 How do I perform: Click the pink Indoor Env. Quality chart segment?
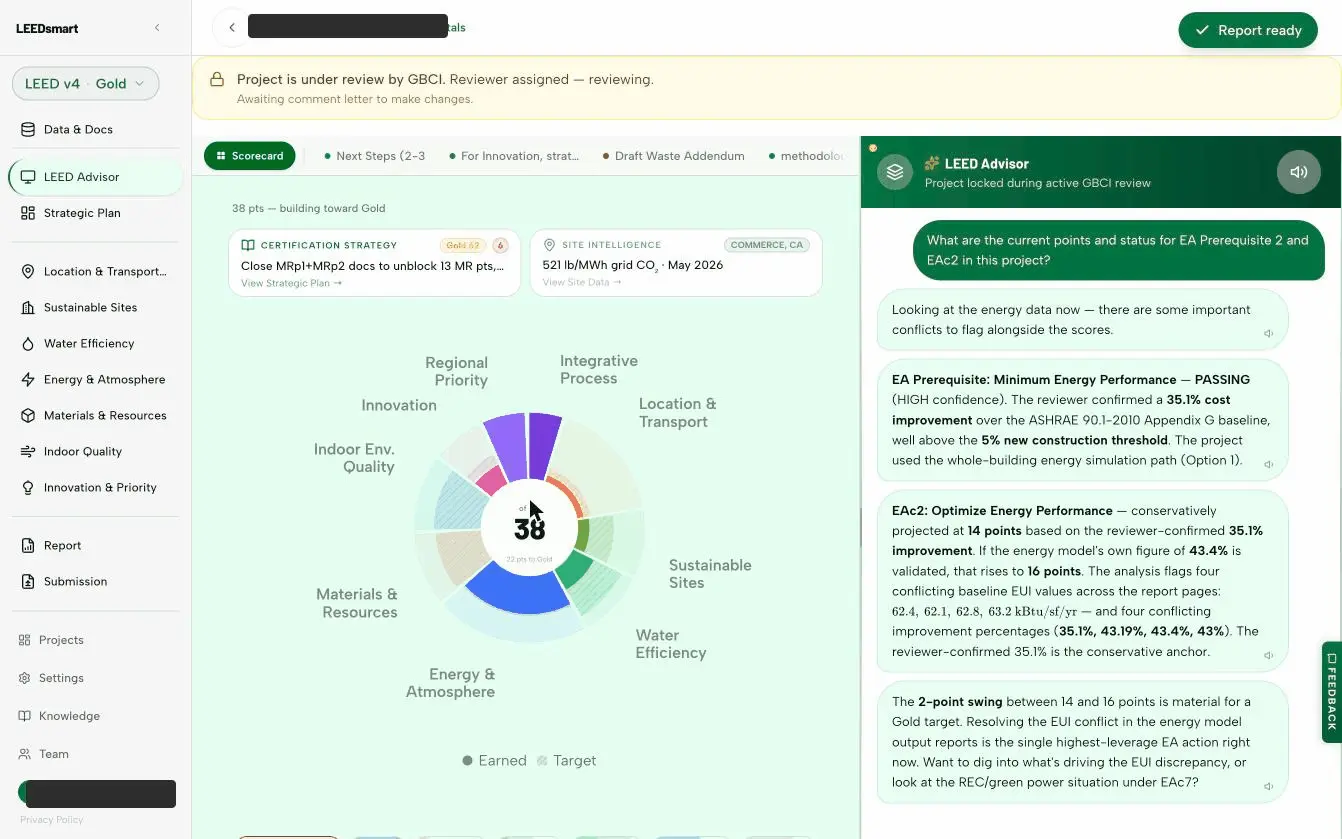click(x=492, y=480)
